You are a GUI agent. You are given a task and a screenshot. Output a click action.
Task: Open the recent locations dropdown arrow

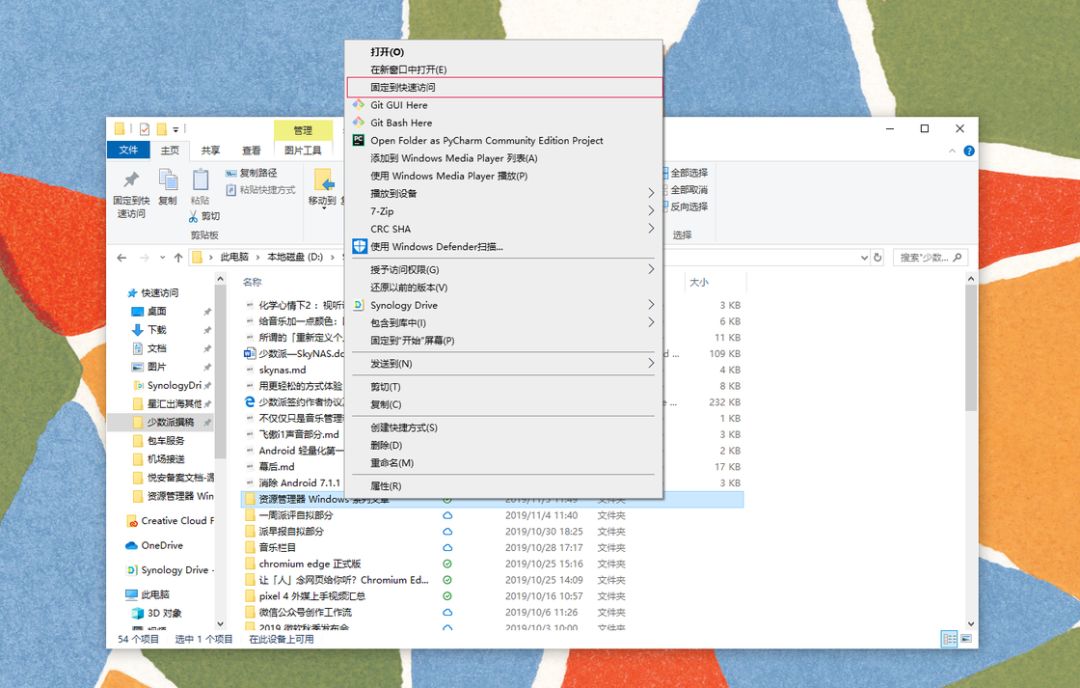pos(163,258)
